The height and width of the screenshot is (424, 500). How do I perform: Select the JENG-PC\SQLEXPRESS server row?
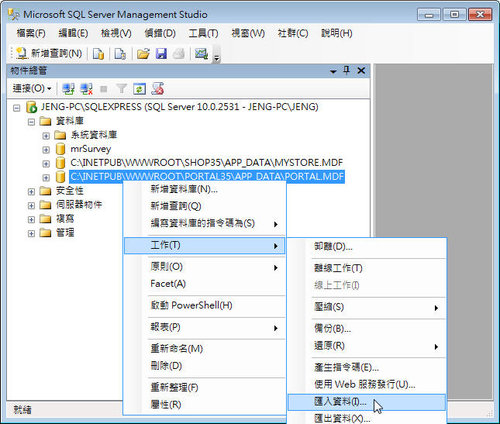click(179, 107)
